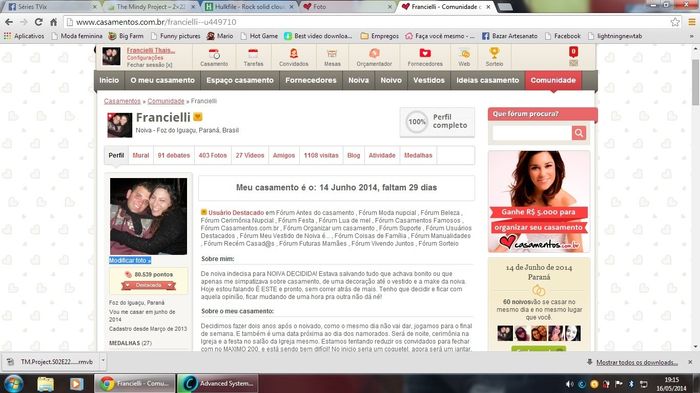Click Mostrar todos os downloads link
This screenshot has width=700, height=393.
point(637,362)
